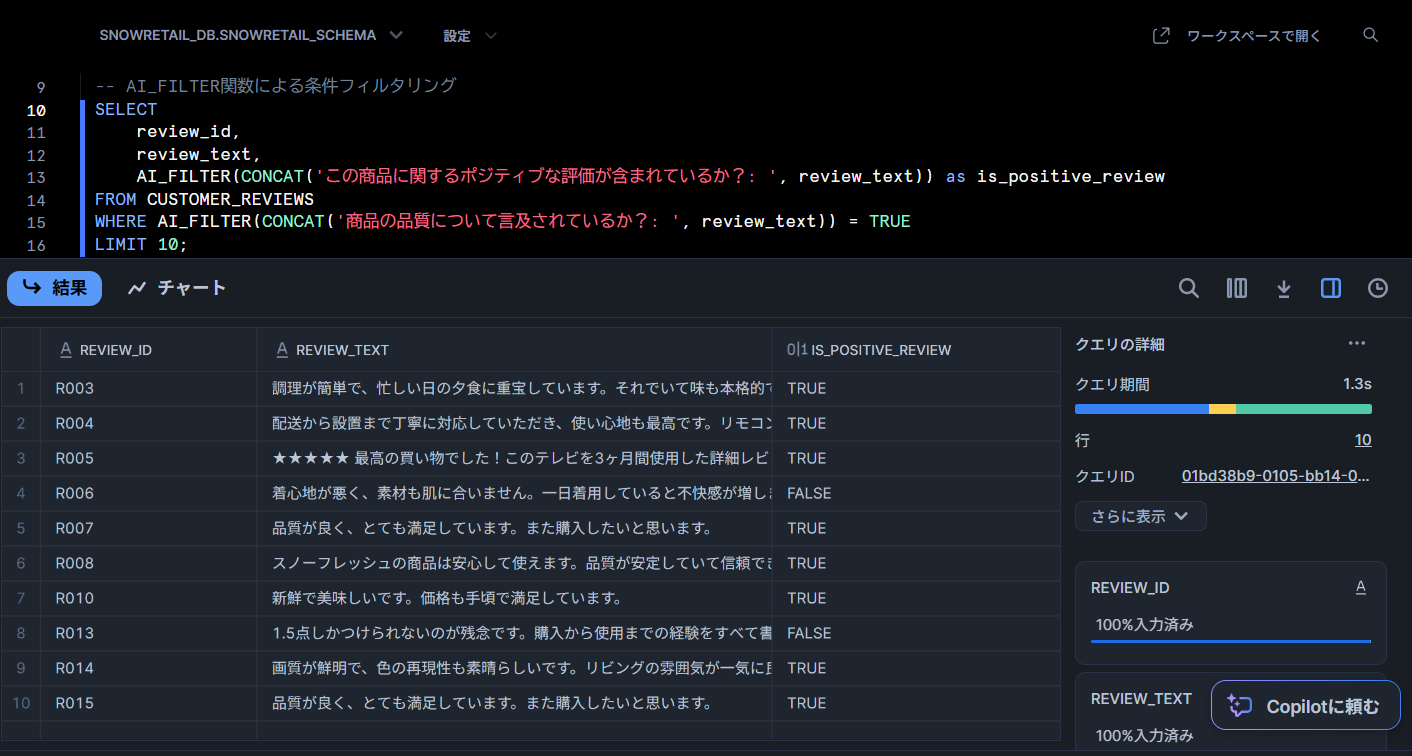
Task: Select cell R007
Action: click(148, 528)
